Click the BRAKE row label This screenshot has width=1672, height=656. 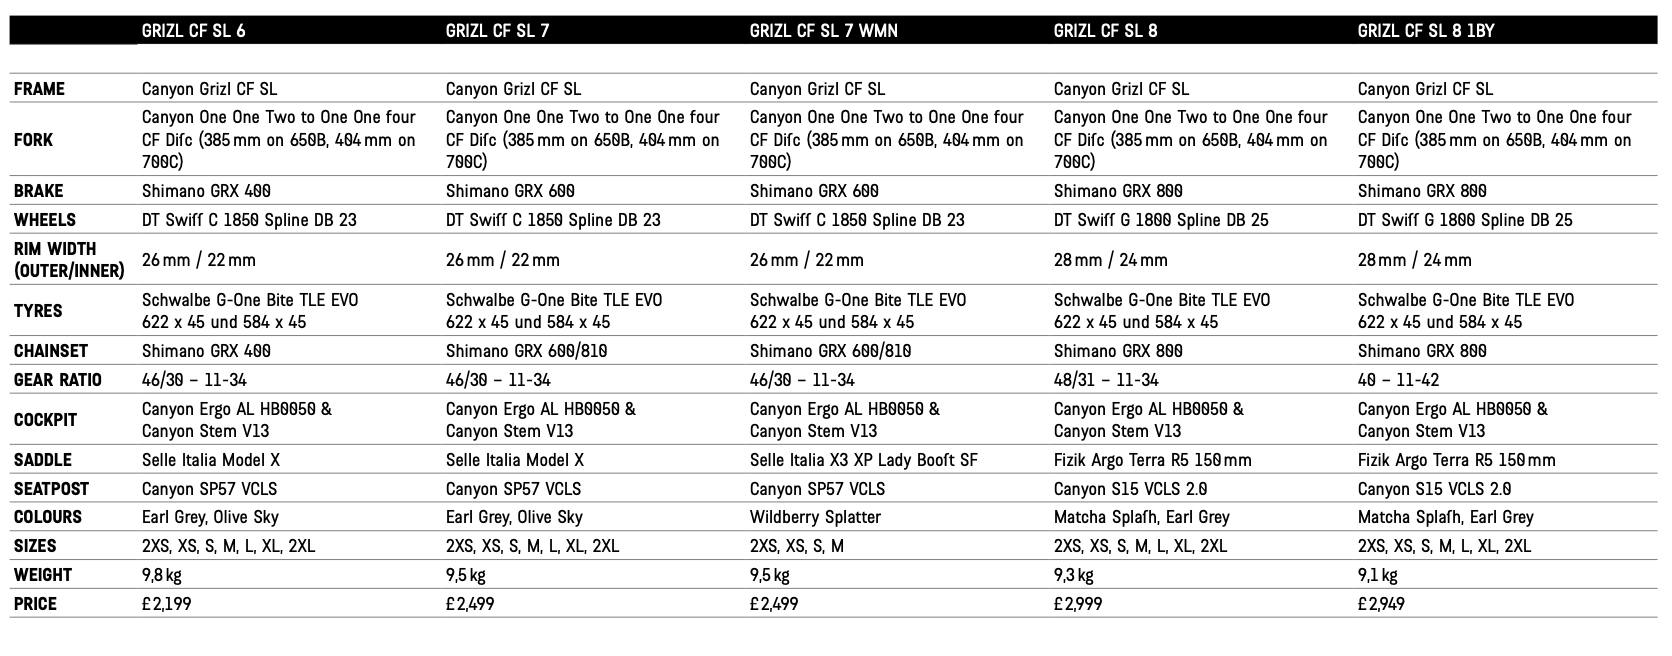(x=38, y=191)
